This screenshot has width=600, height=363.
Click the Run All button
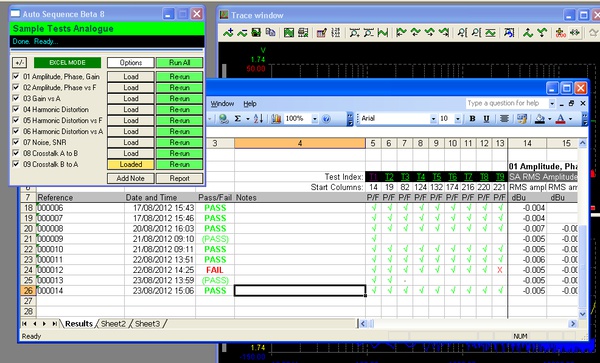179,63
